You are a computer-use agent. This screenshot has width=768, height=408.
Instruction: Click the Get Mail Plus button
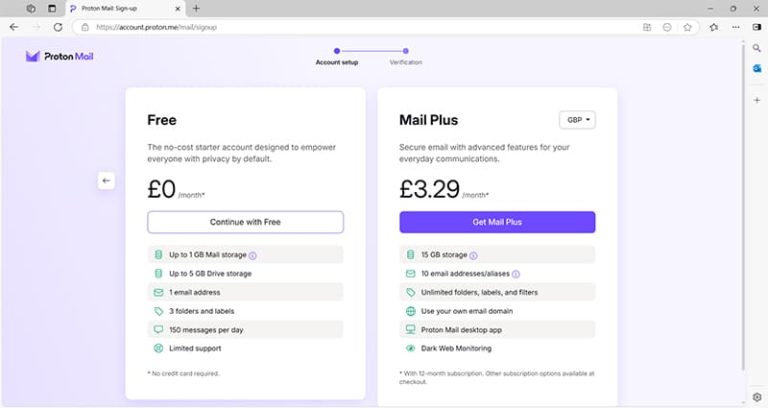coord(497,222)
